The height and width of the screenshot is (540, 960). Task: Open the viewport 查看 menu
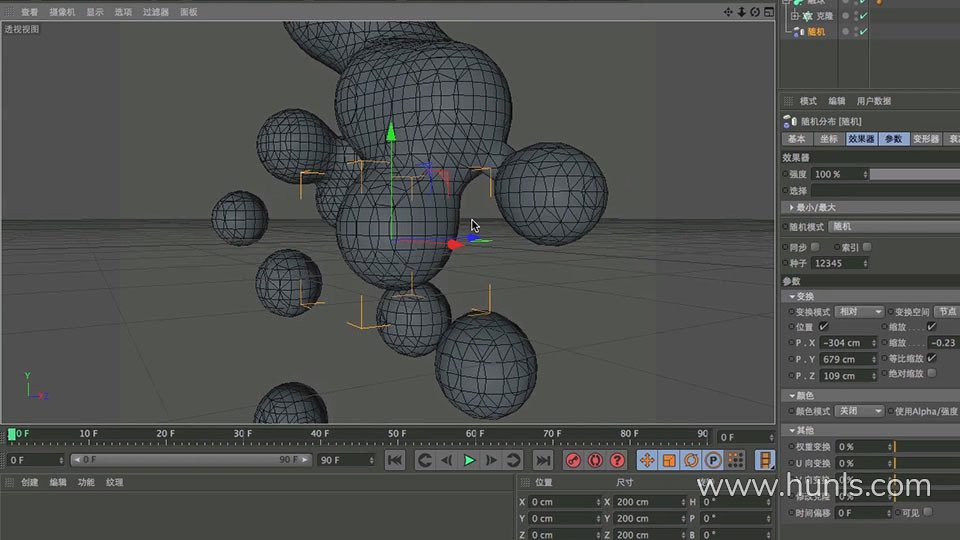[x=29, y=12]
